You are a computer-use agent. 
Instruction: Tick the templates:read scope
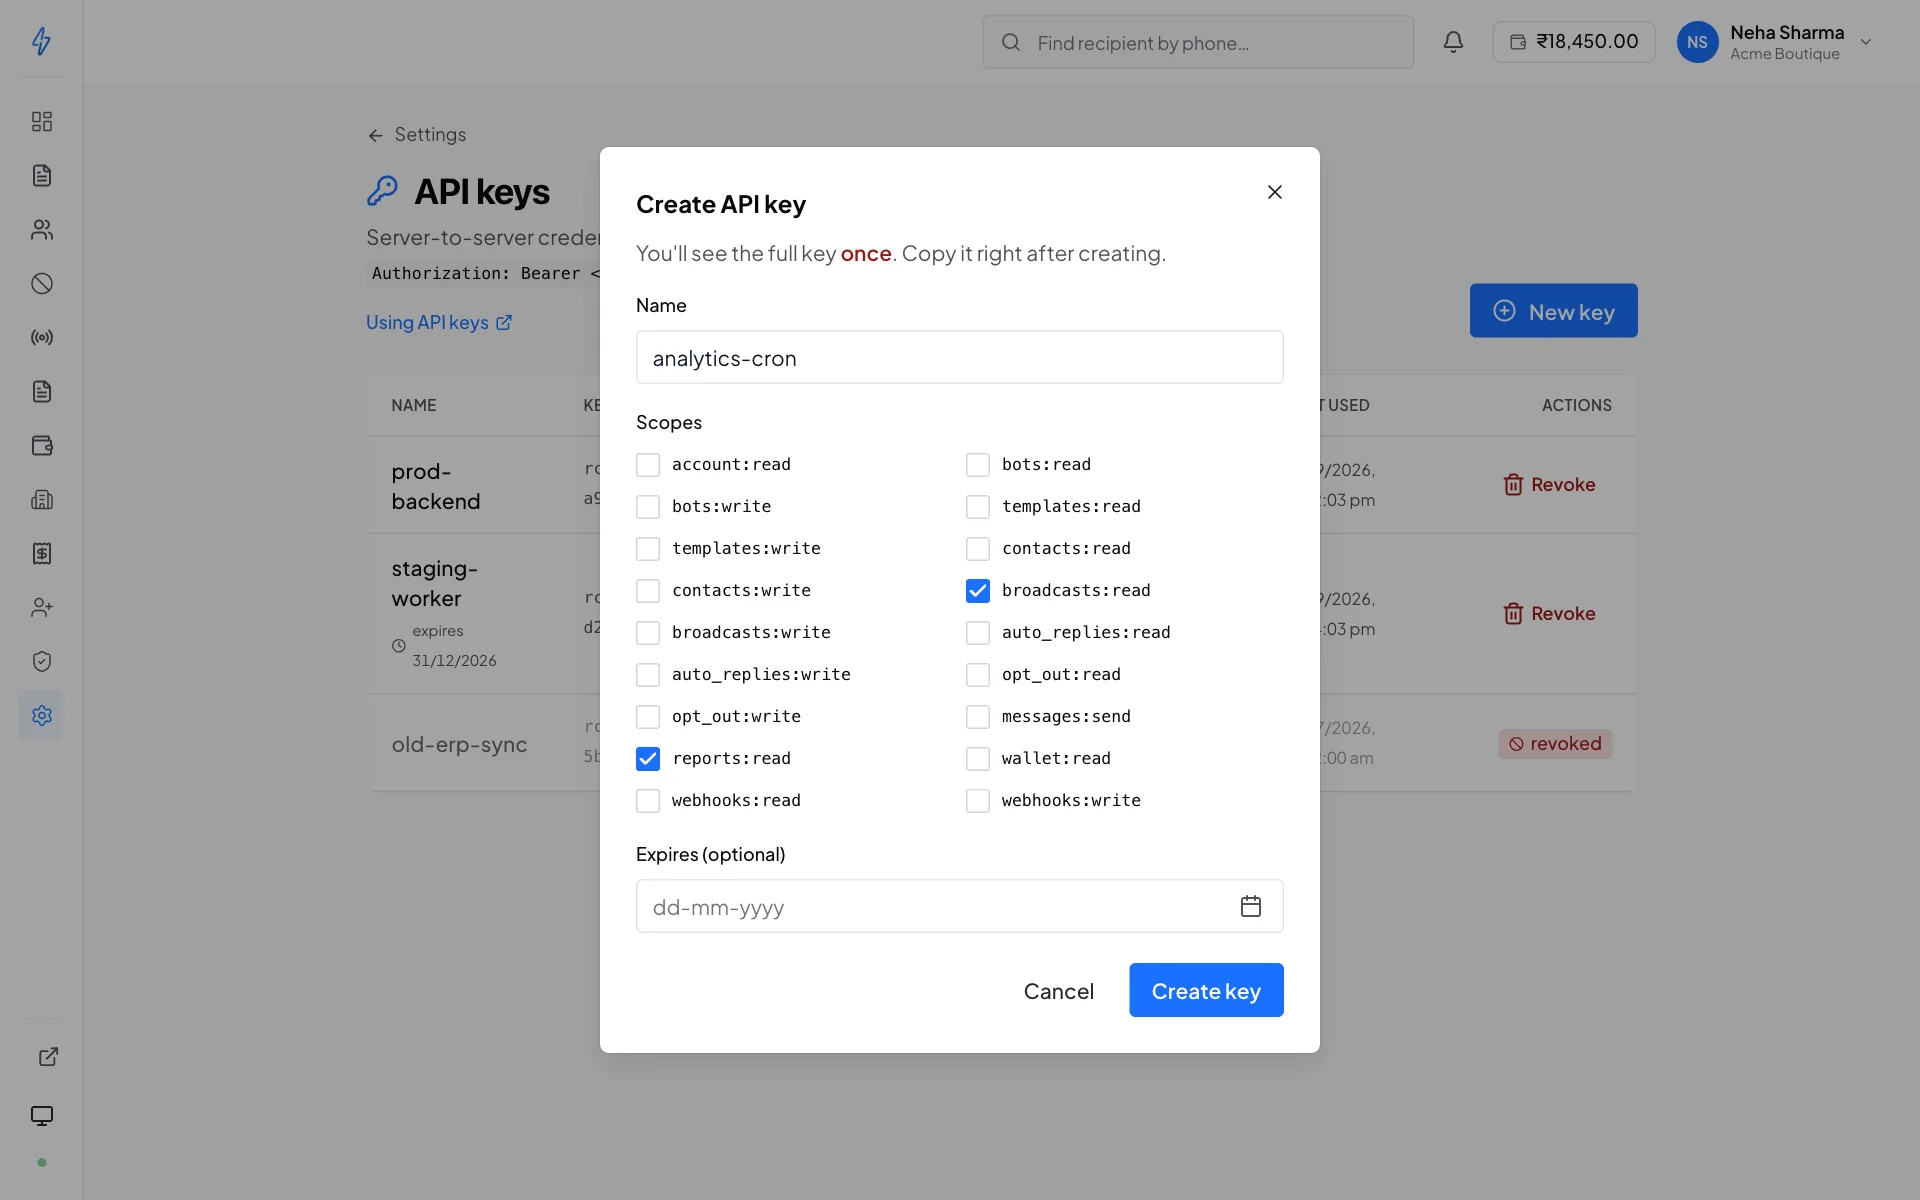pyautogui.click(x=978, y=507)
